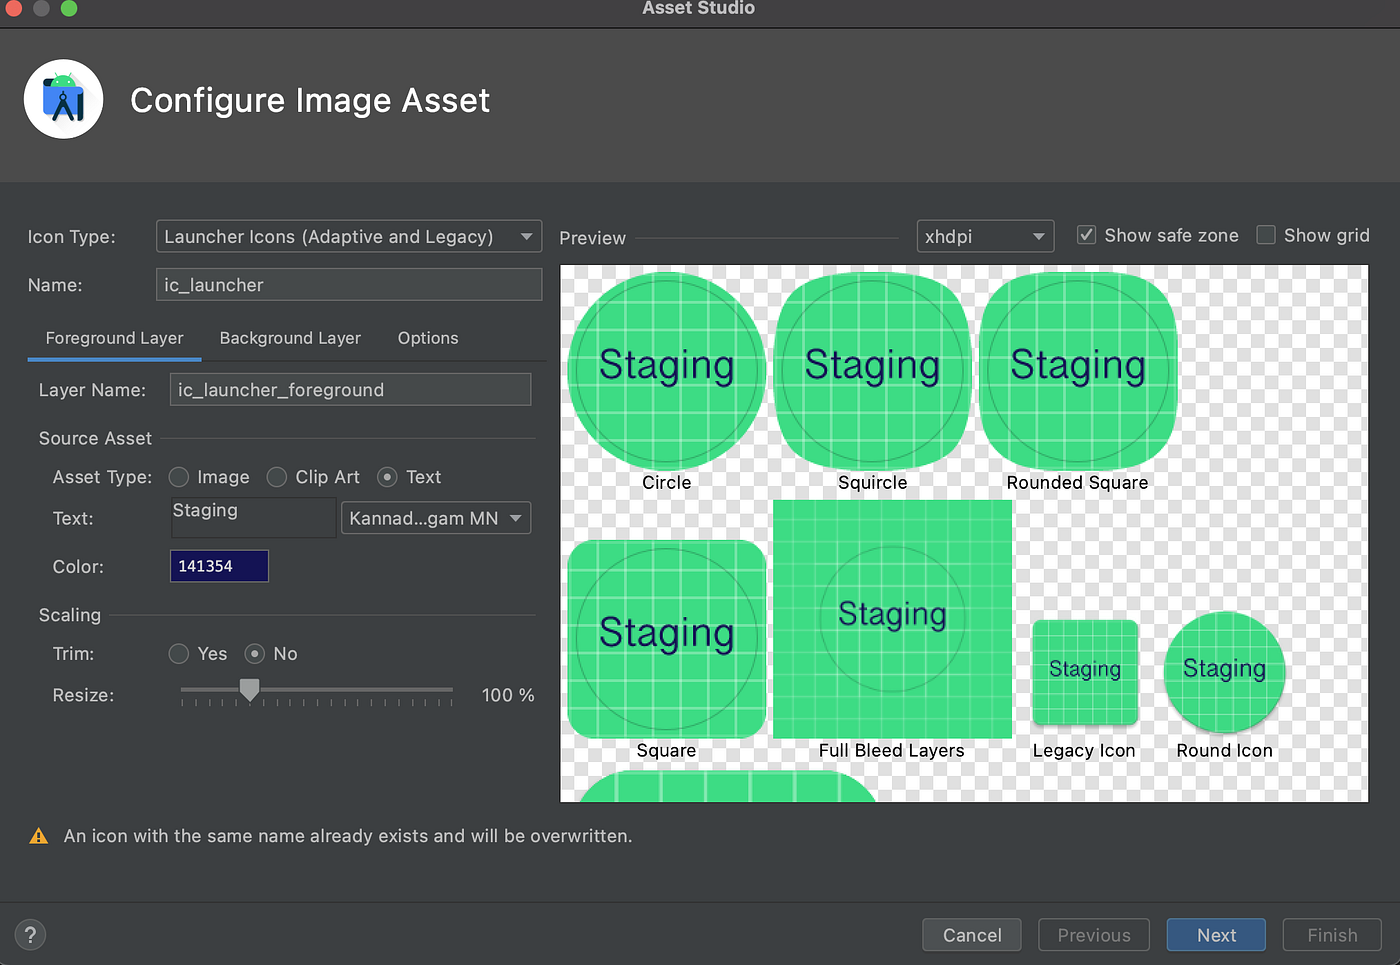Image resolution: width=1400 pixels, height=965 pixels.
Task: Open the Options tab
Action: [428, 338]
